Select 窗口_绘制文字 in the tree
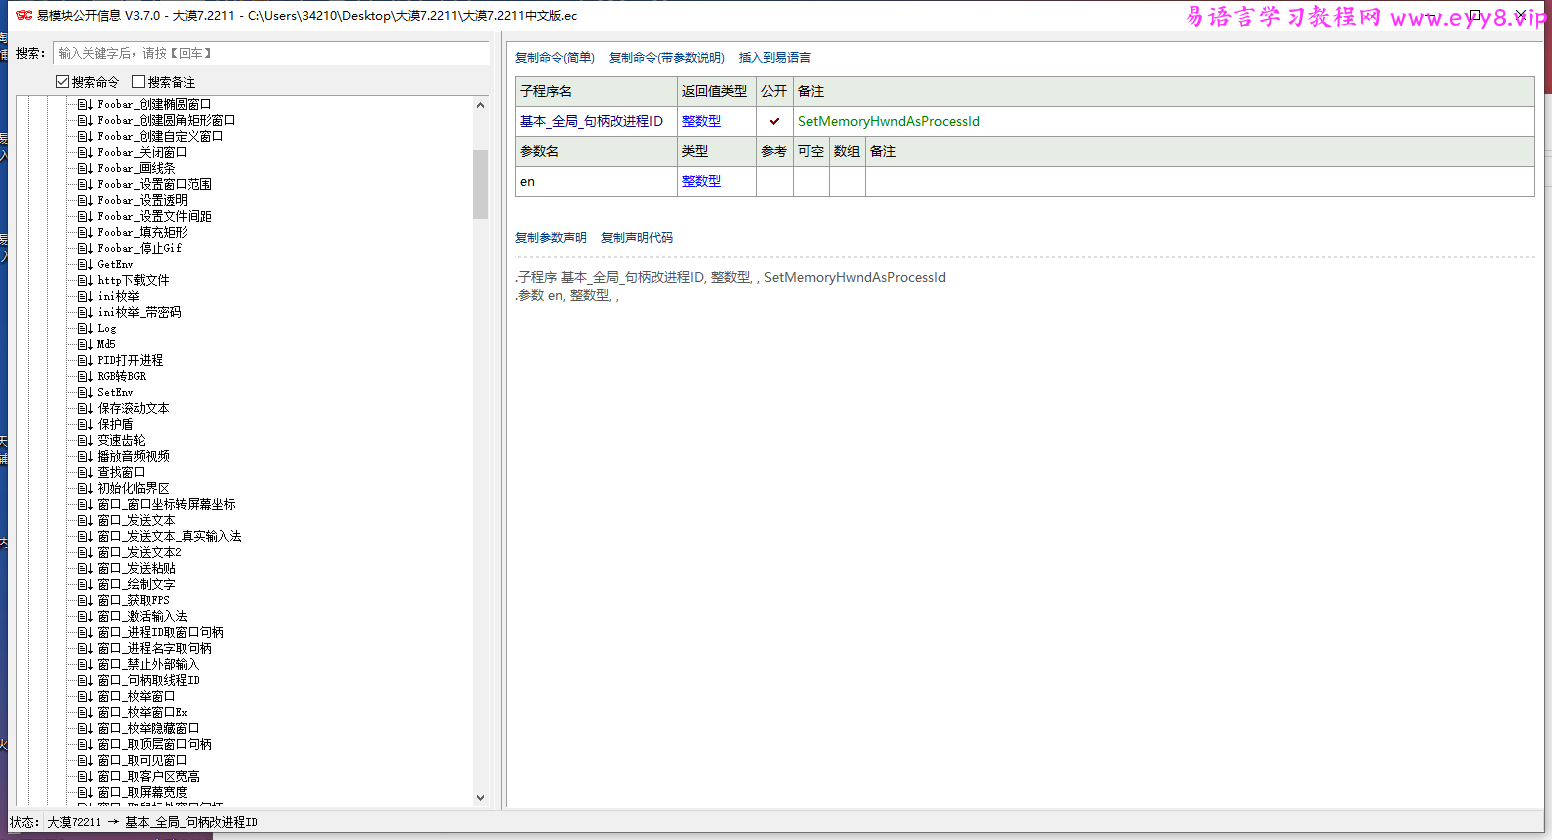The height and width of the screenshot is (840, 1552). (x=136, y=584)
